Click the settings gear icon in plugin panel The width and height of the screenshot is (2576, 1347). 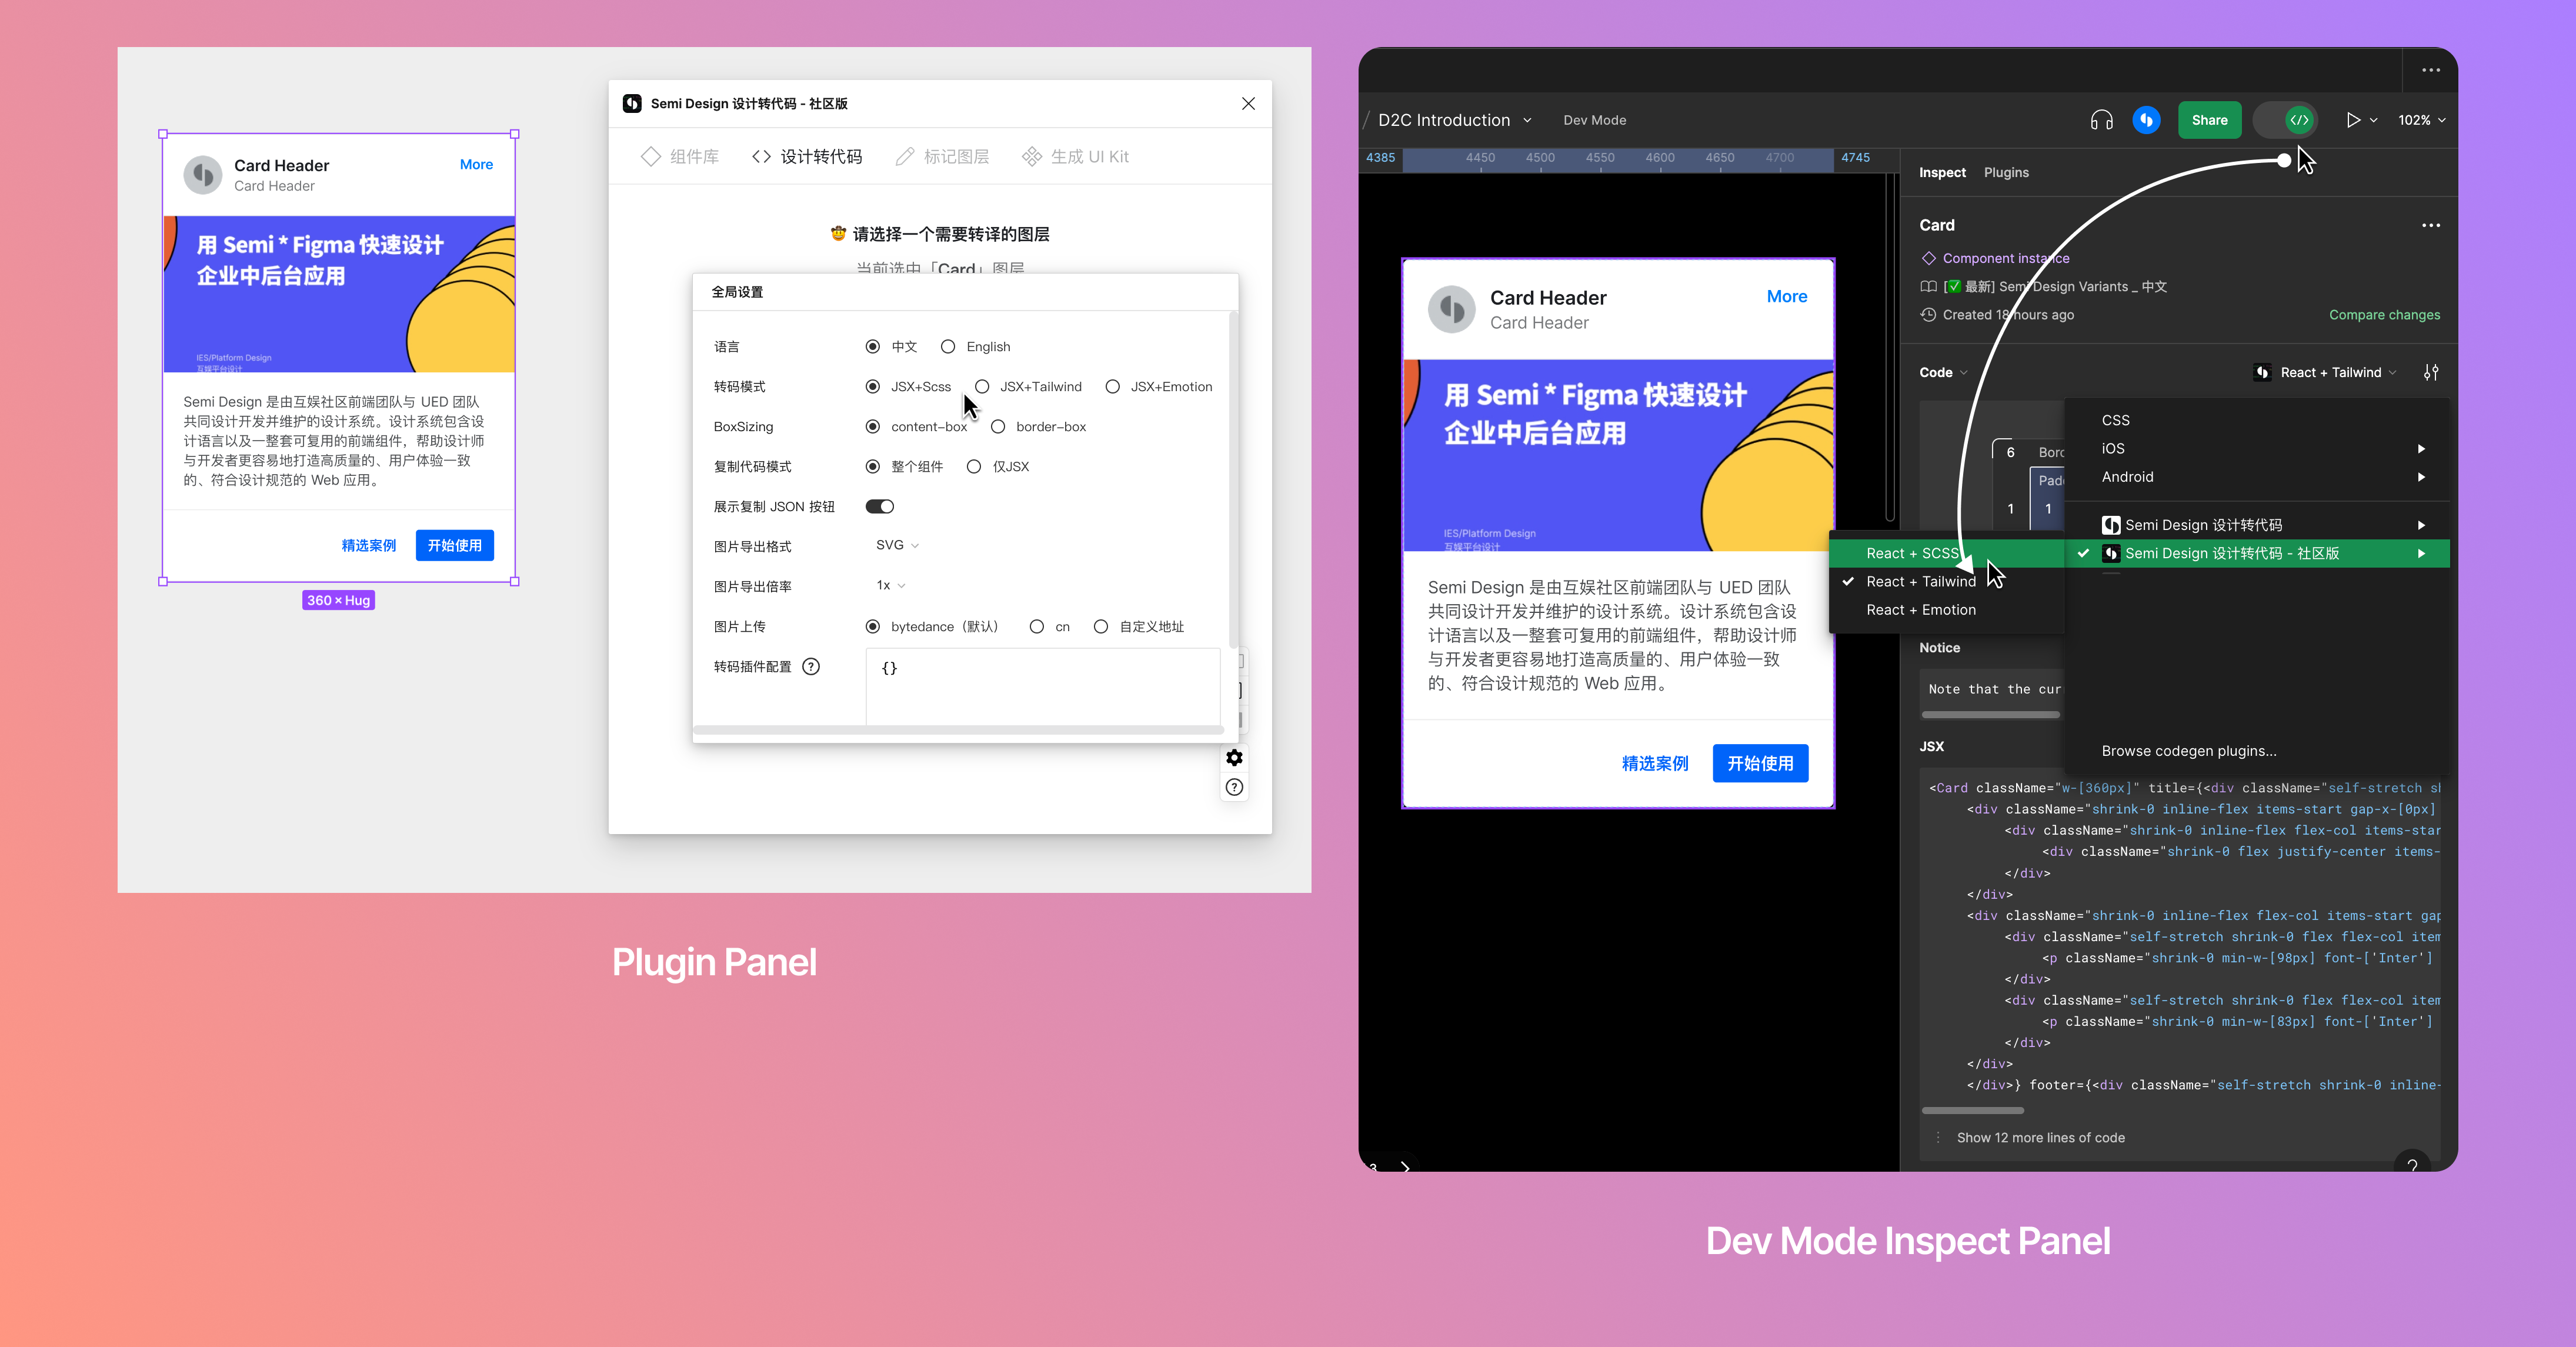coord(1234,757)
